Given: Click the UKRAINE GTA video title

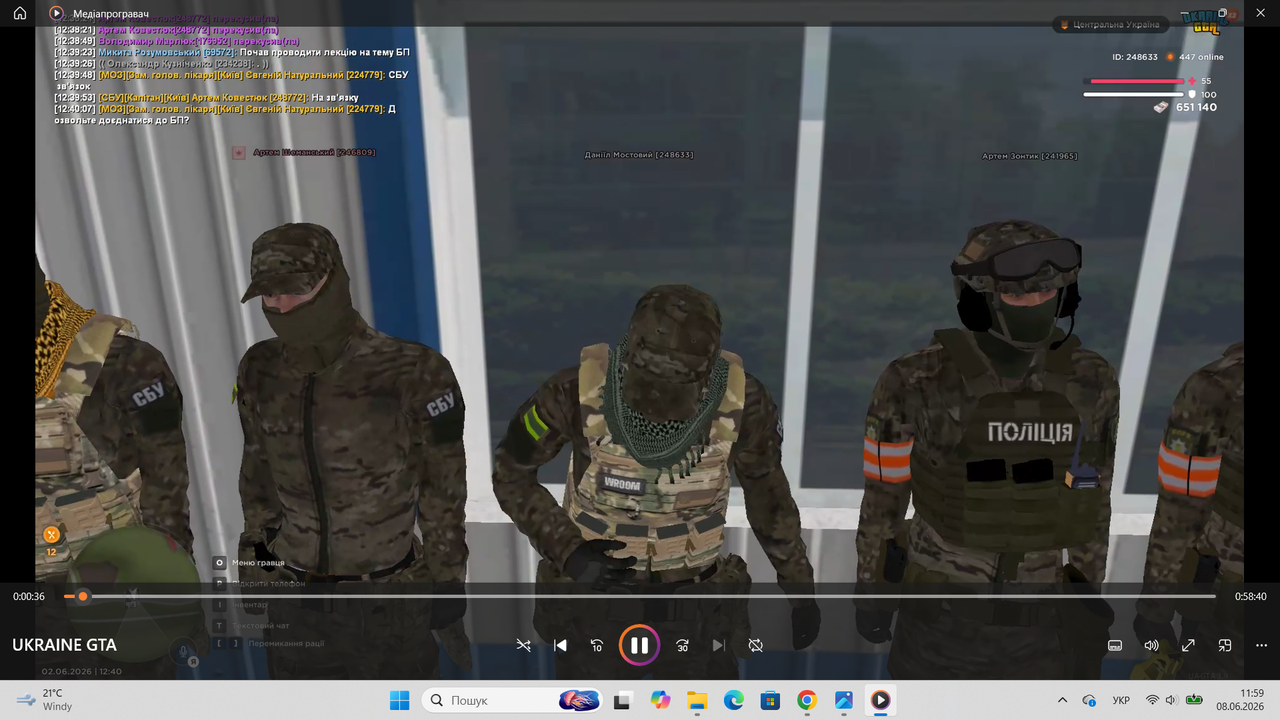Looking at the screenshot, I should [x=64, y=645].
